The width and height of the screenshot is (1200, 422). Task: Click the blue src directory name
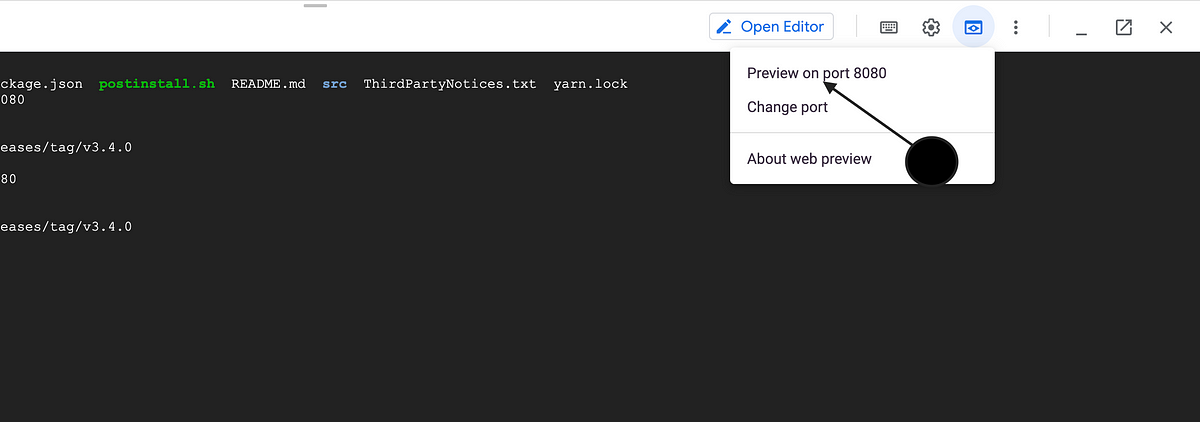pyautogui.click(x=335, y=84)
